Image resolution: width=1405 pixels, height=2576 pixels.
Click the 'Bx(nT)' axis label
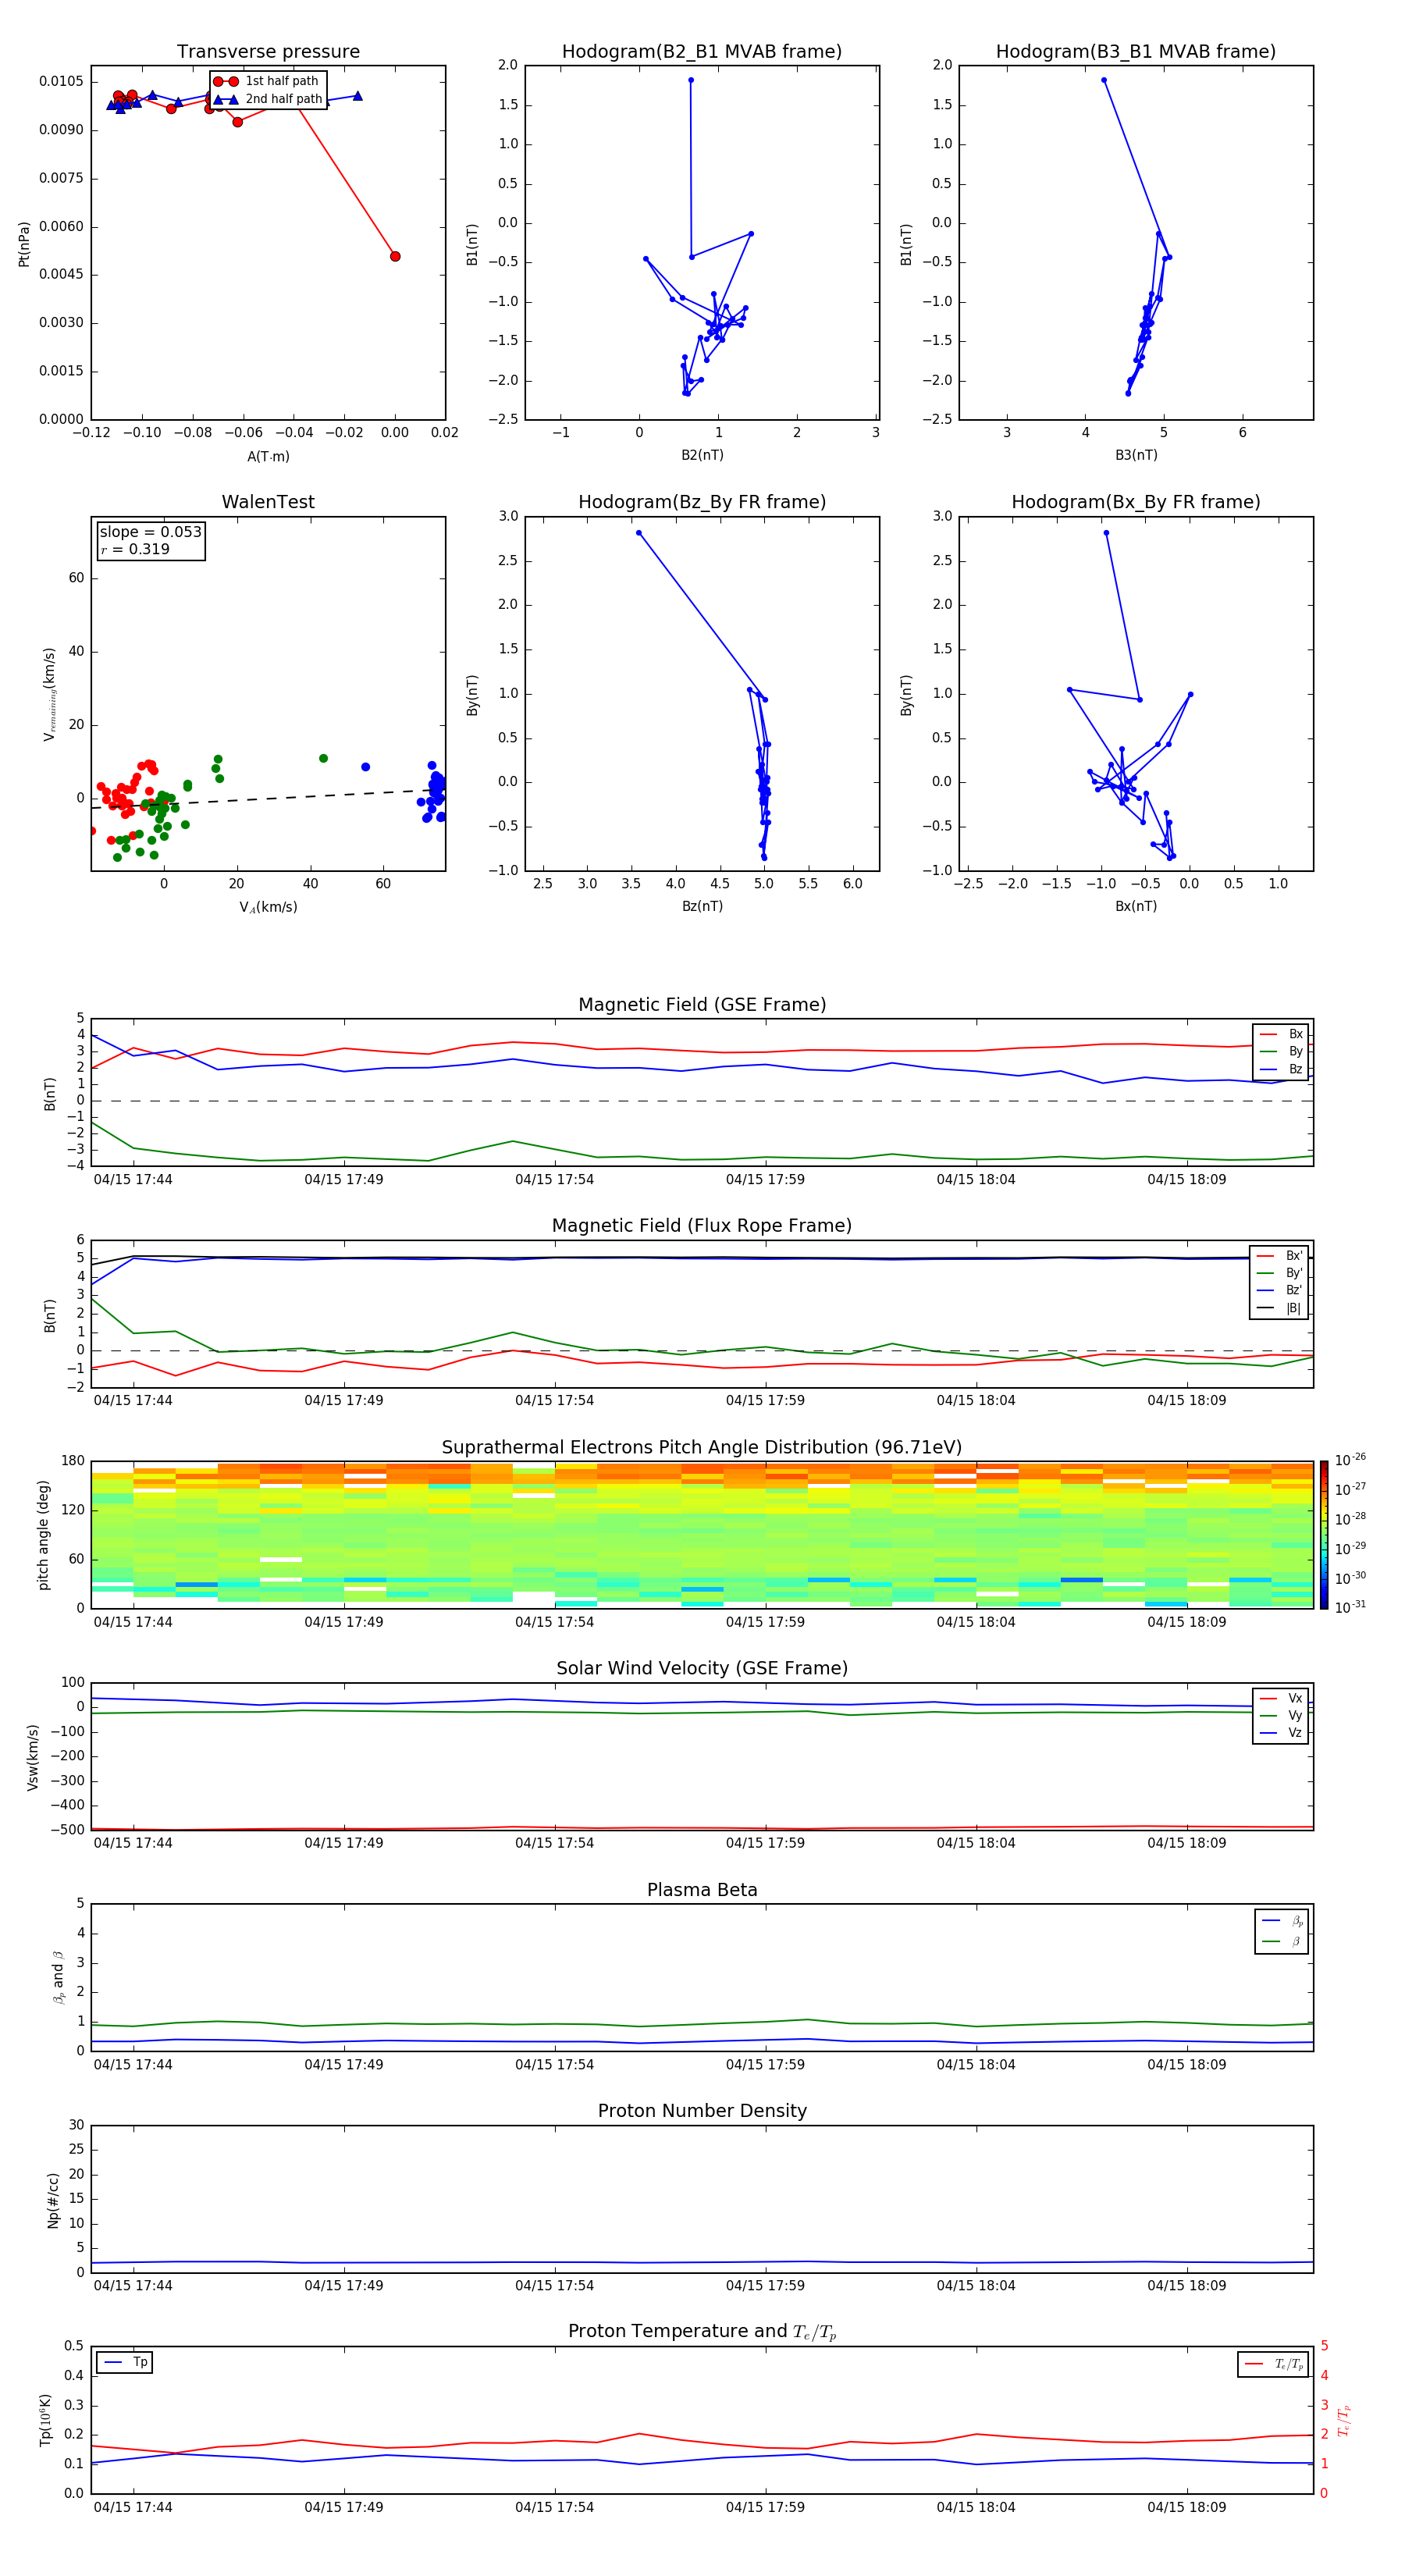[x=1136, y=906]
